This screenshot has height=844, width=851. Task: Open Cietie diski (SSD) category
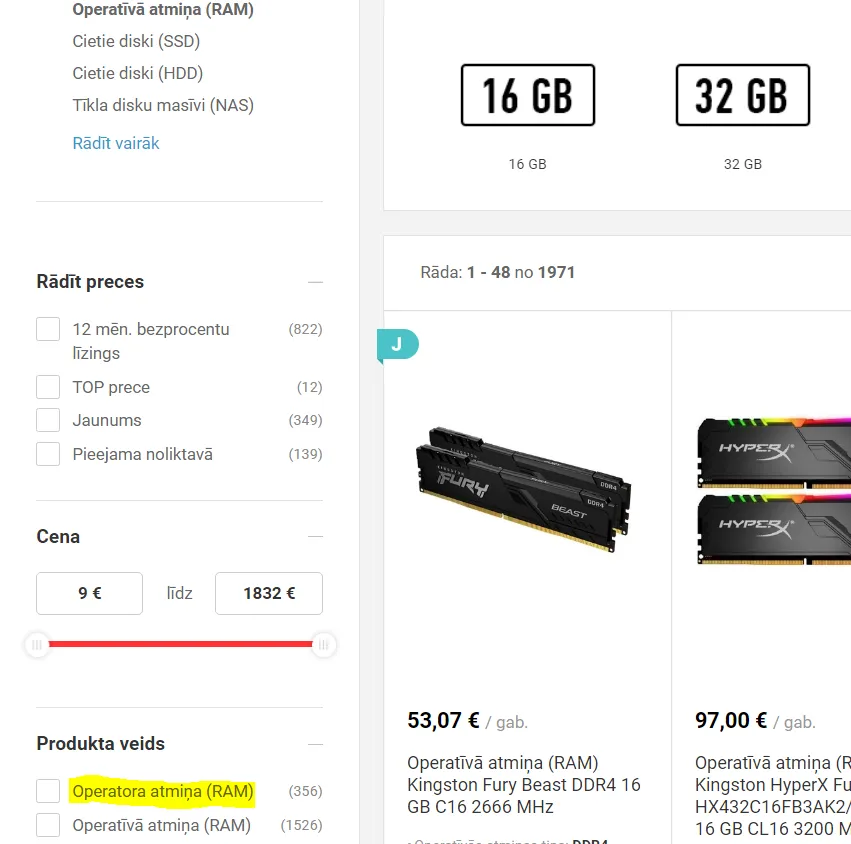pyautogui.click(x=136, y=41)
